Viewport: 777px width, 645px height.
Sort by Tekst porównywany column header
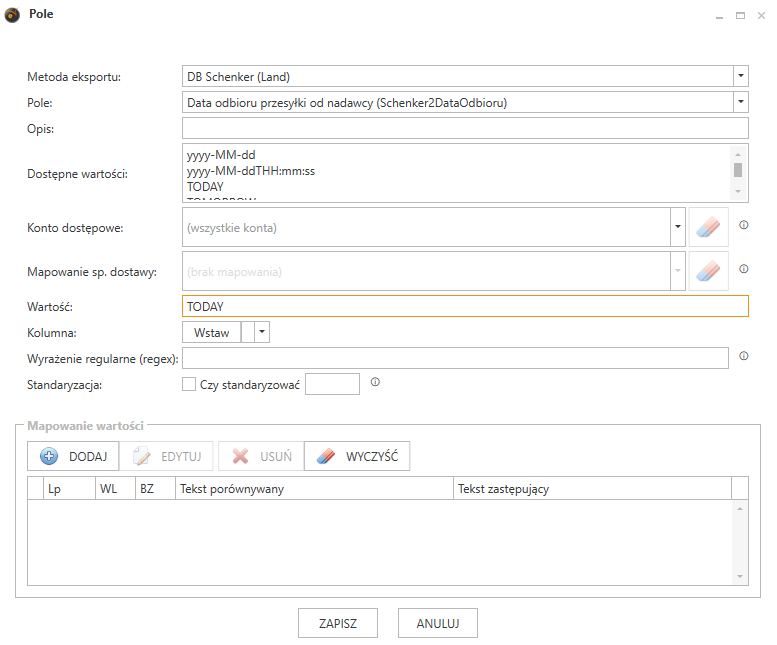[314, 488]
